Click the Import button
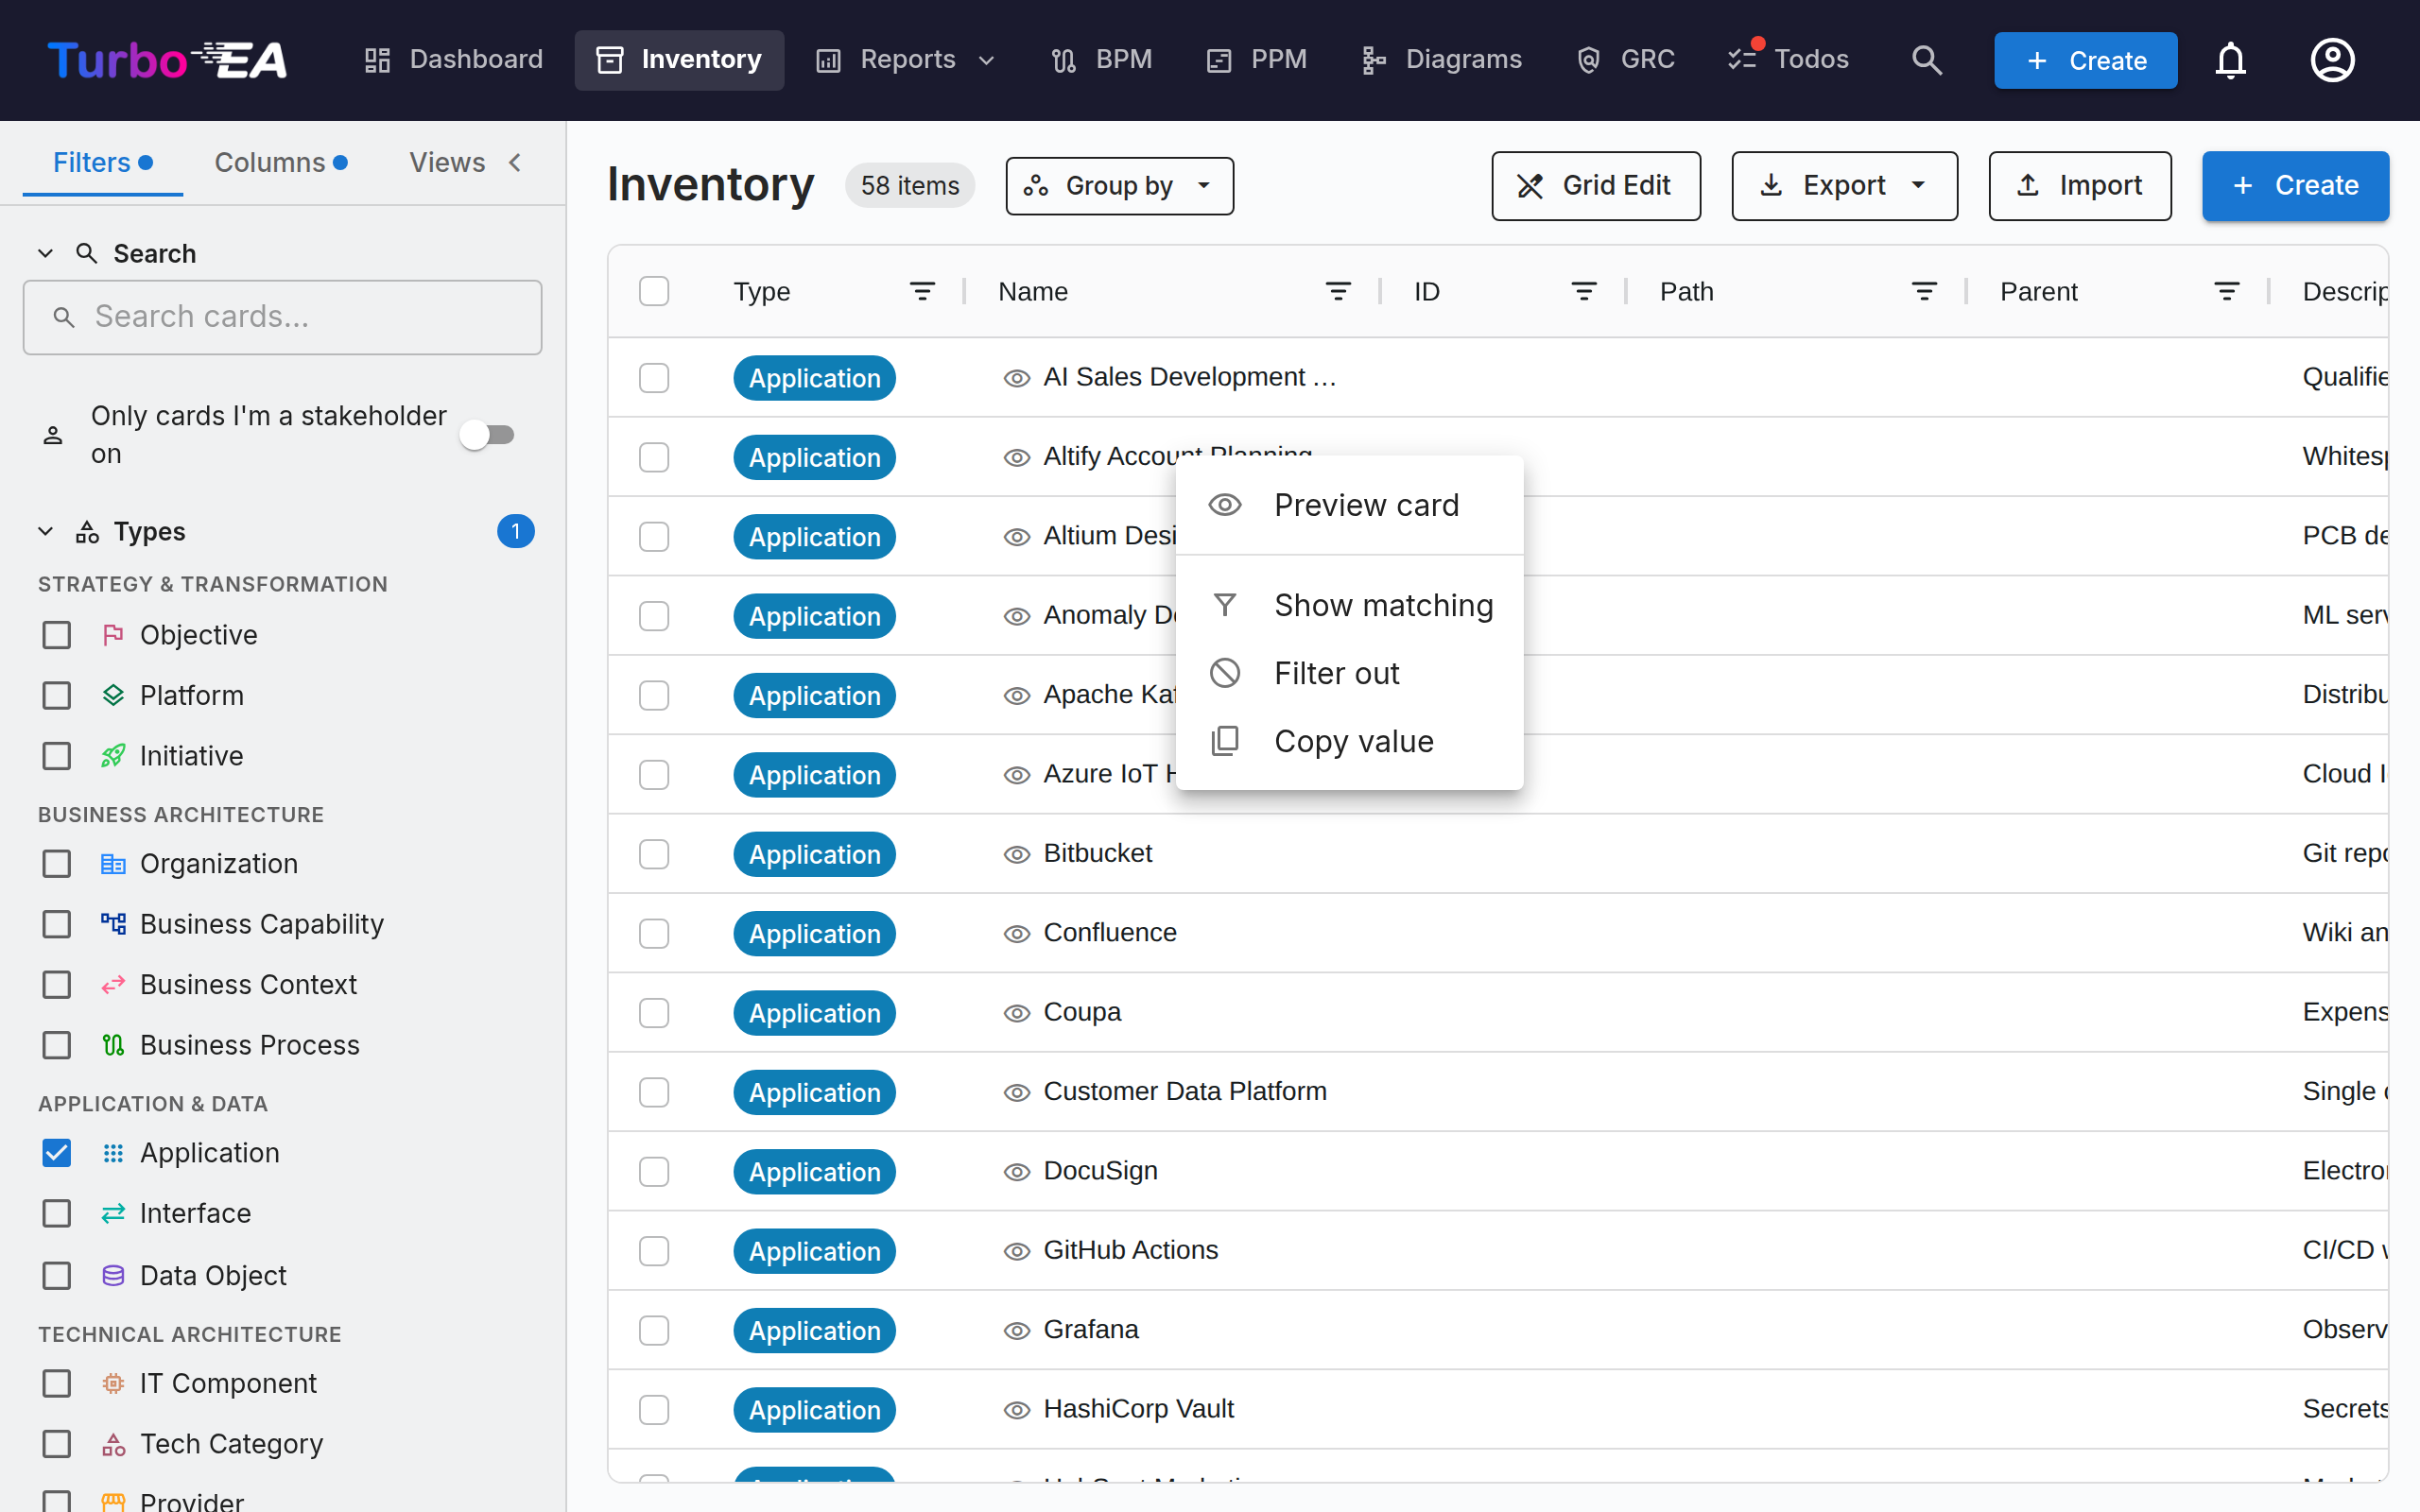 point(2079,186)
